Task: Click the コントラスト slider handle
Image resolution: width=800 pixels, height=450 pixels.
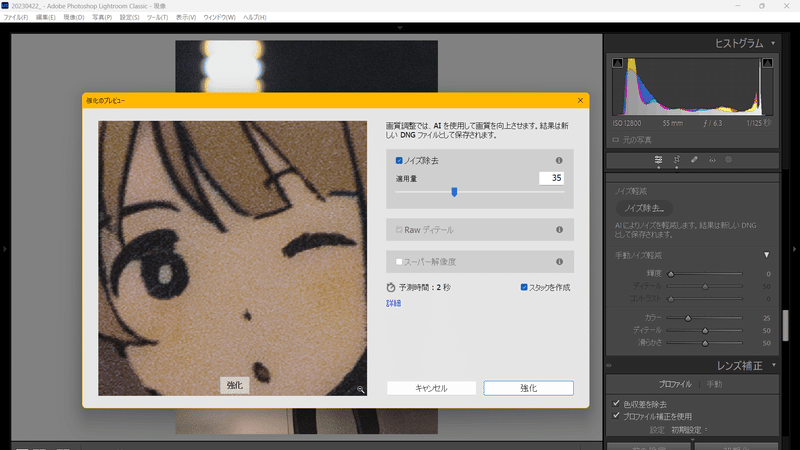Action: click(x=671, y=299)
